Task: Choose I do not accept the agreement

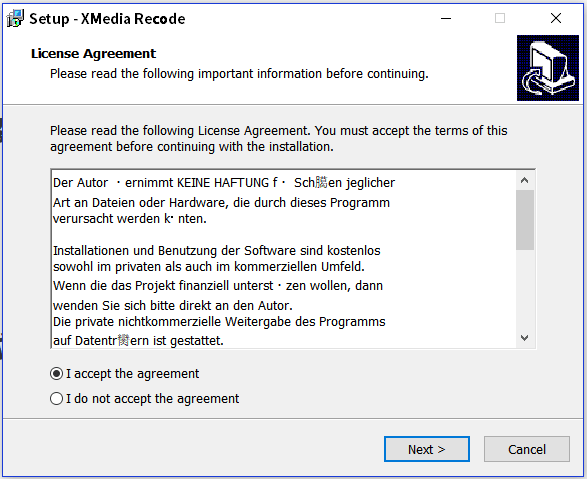Action: 145,399
